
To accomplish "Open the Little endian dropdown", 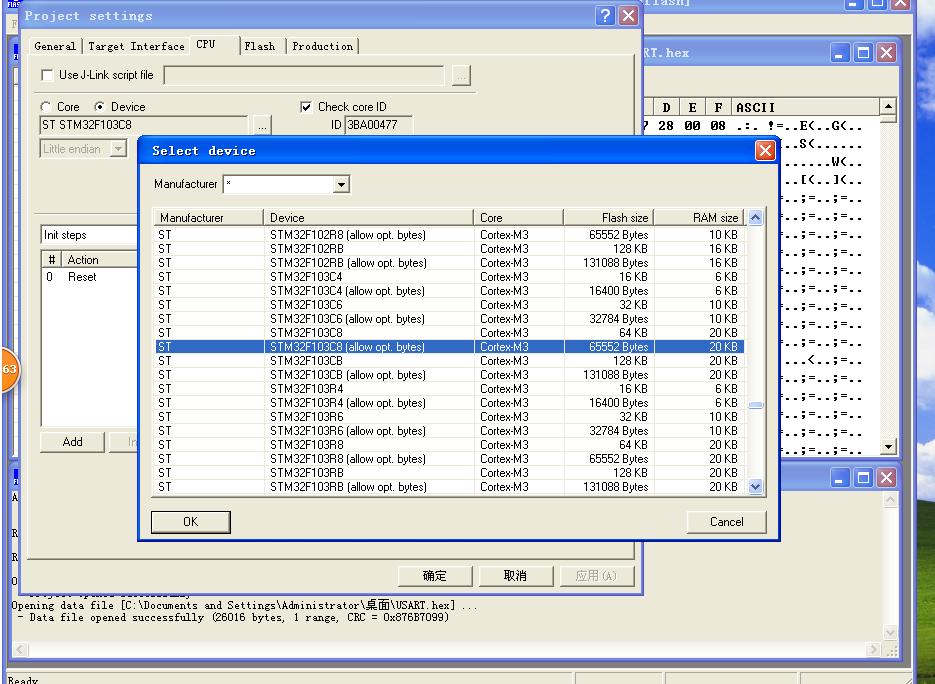I will coord(119,148).
